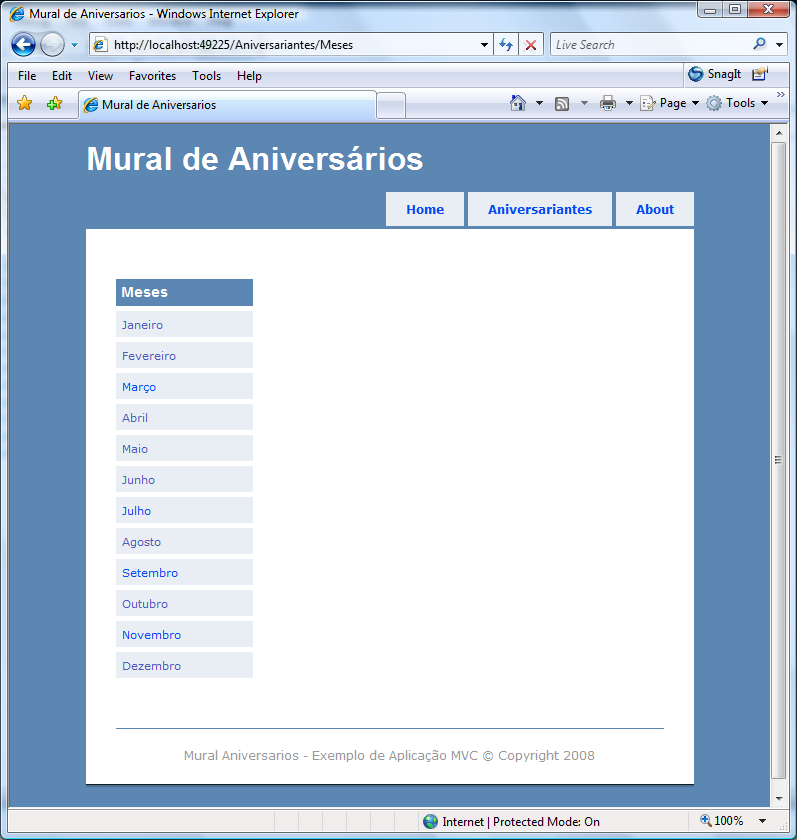This screenshot has height=840, width=797.
Task: Click the Stop loading red X icon
Action: click(531, 45)
